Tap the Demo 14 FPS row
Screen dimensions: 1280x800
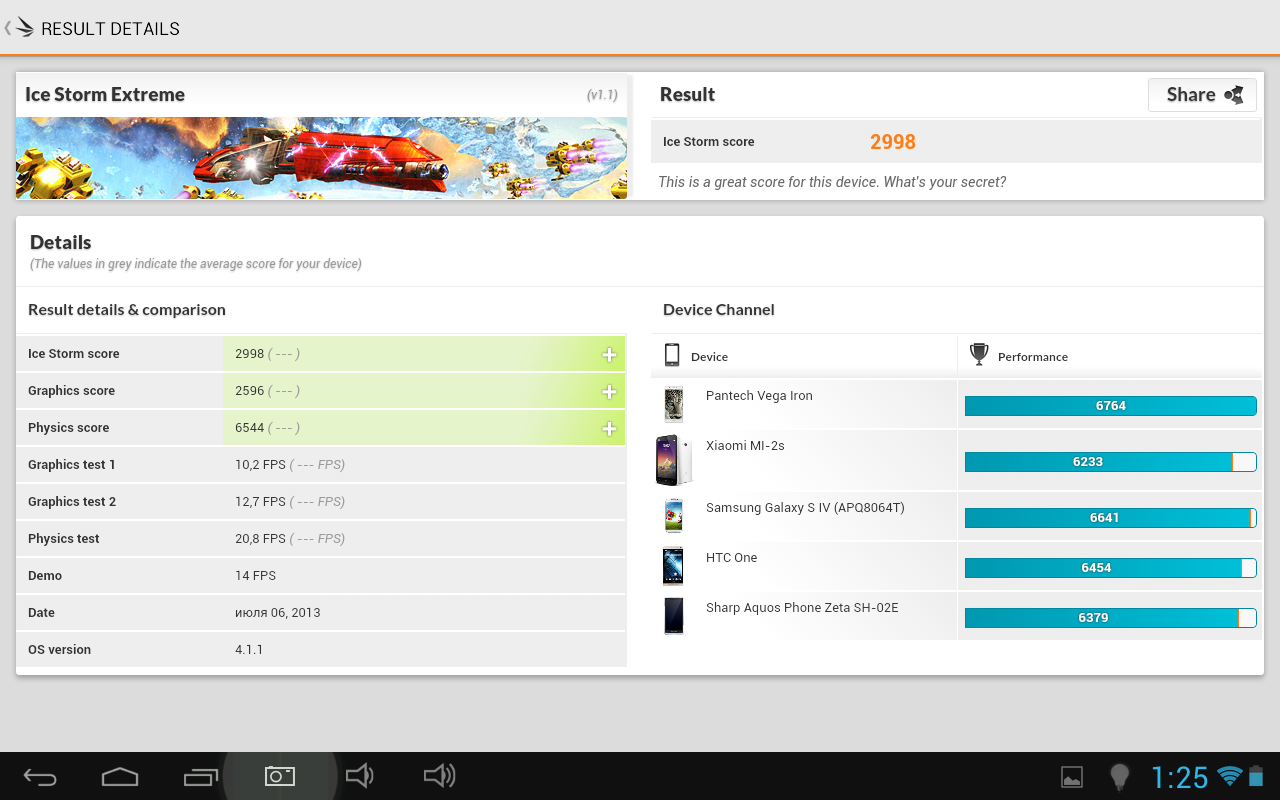point(321,576)
